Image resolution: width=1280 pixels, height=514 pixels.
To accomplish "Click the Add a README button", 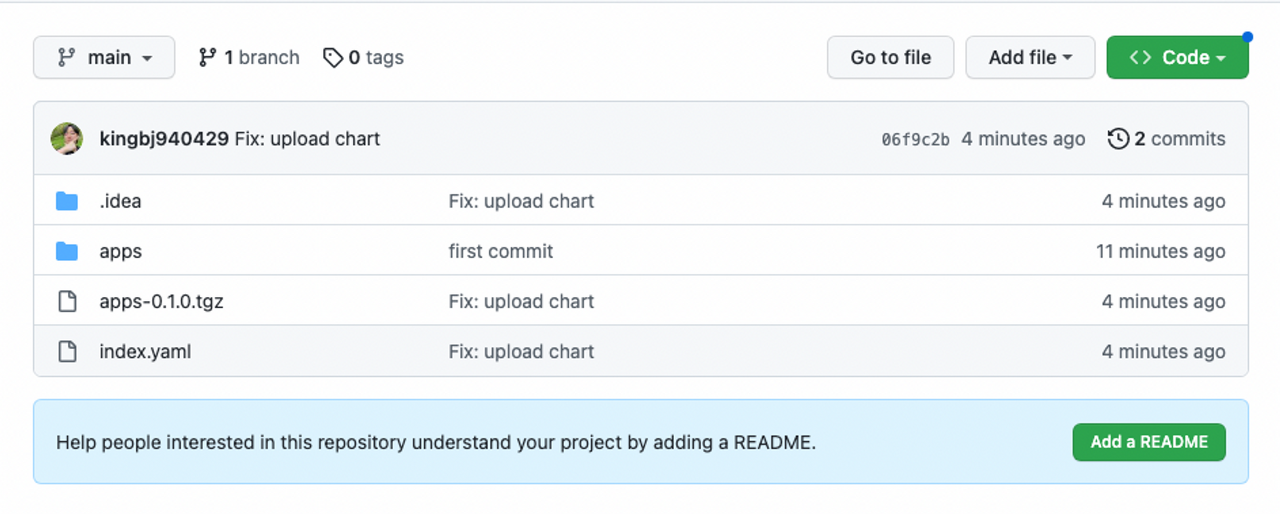I will coord(1149,442).
